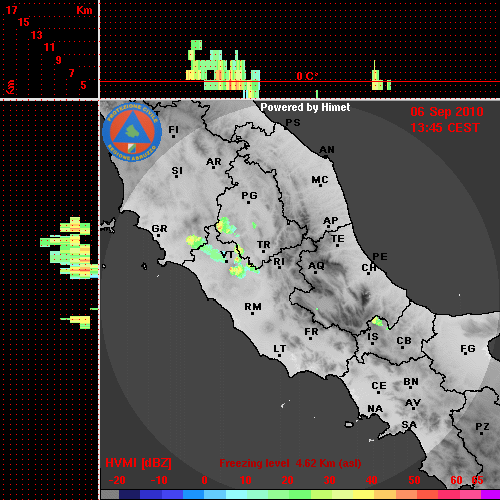Click the yellow radar echo east of GR

coord(195,242)
